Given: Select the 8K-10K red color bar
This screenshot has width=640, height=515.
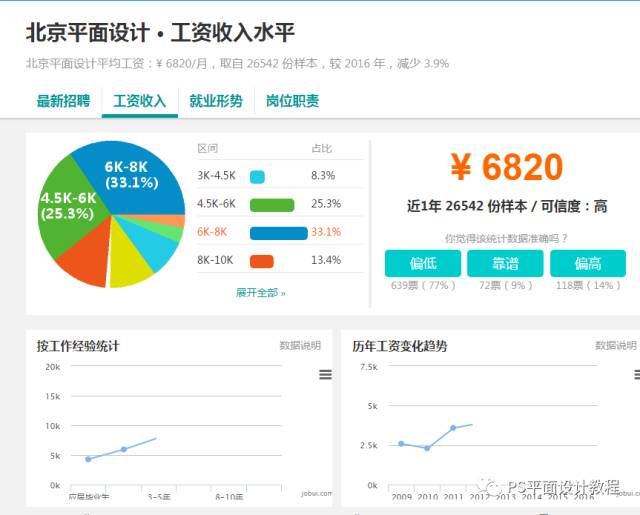Looking at the screenshot, I should (262, 261).
